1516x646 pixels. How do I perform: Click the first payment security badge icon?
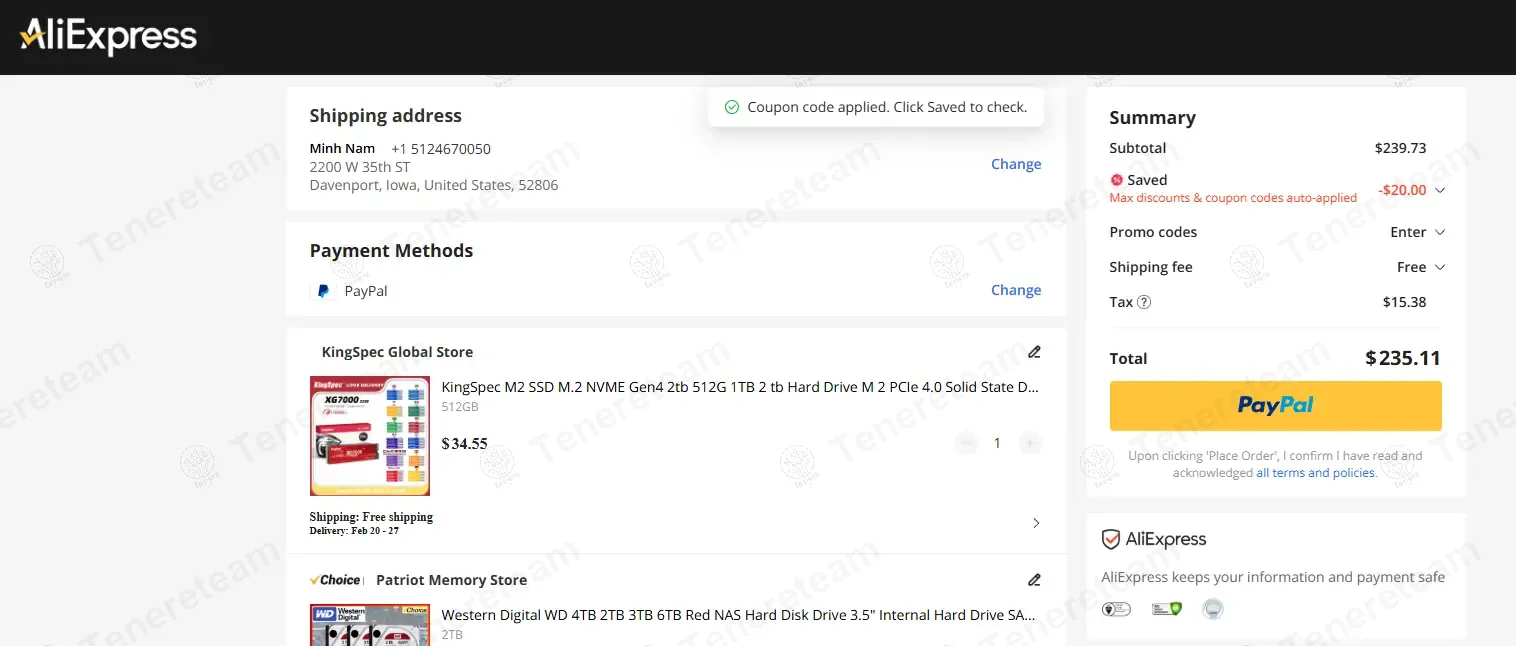tap(1116, 608)
